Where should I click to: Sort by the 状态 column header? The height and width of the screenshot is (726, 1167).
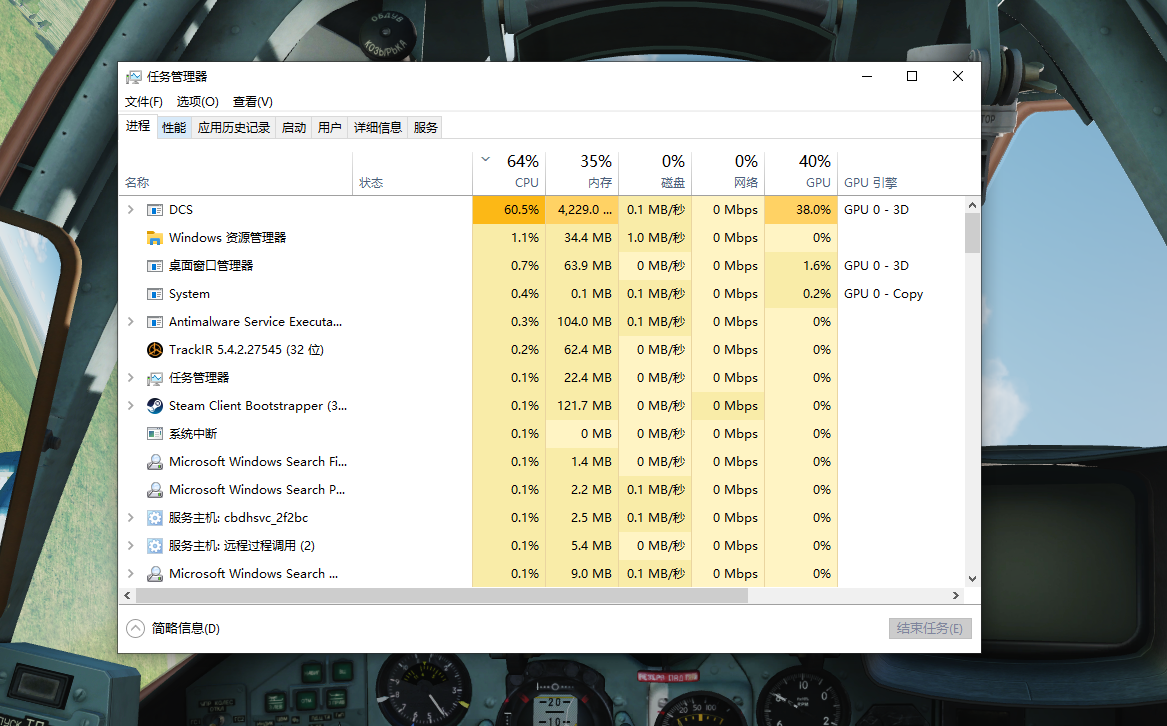pyautogui.click(x=412, y=173)
